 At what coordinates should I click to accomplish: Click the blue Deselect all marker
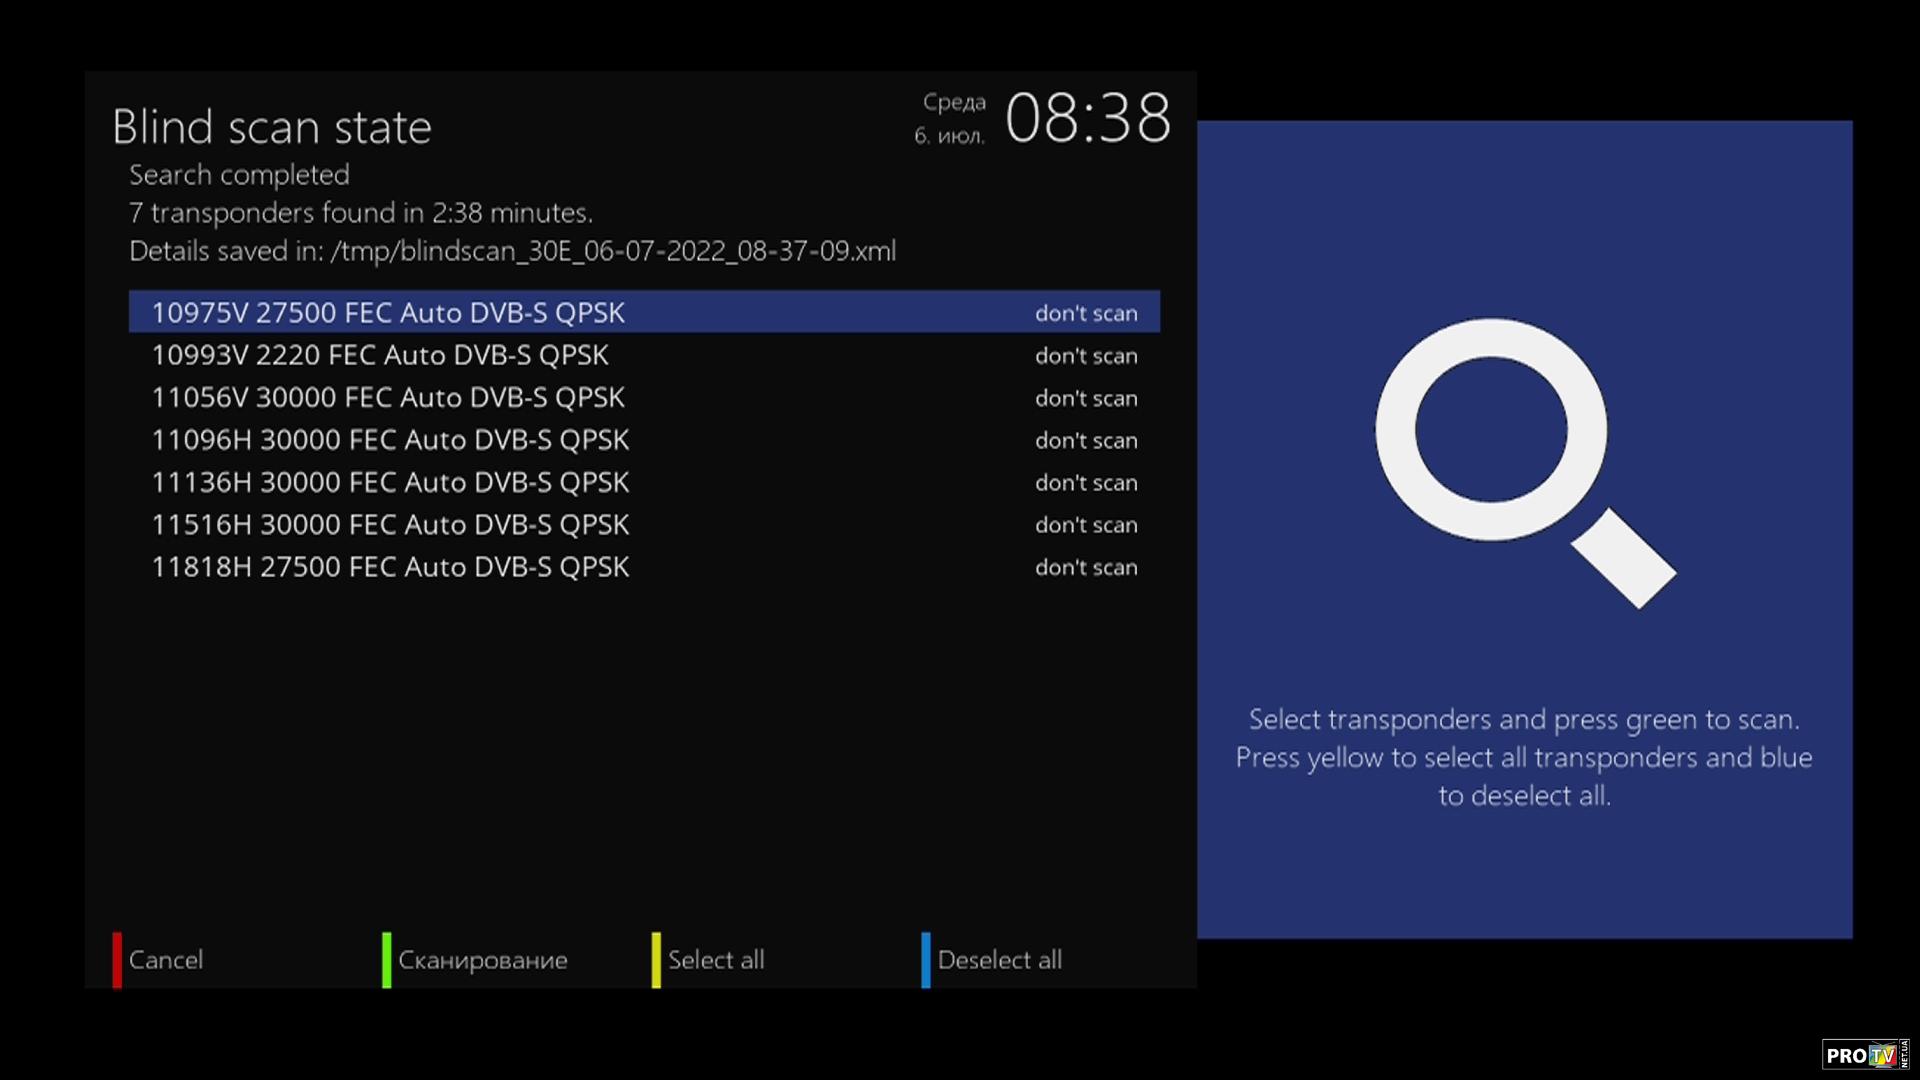tap(926, 960)
